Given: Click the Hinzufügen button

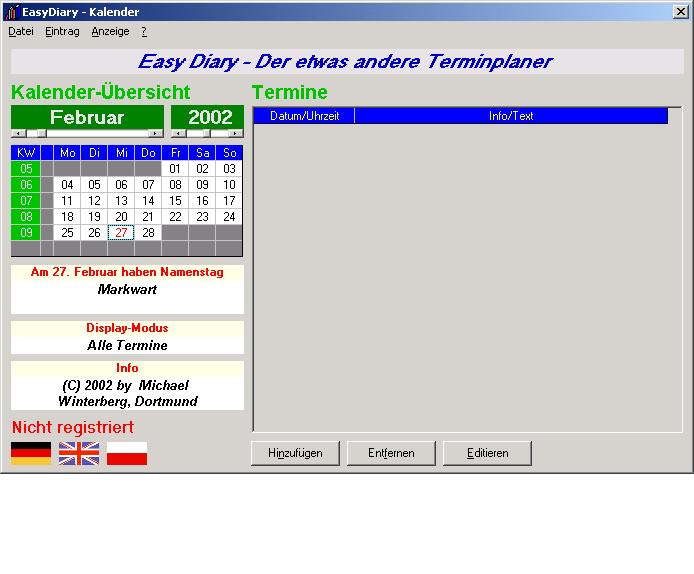Looking at the screenshot, I should click(295, 453).
